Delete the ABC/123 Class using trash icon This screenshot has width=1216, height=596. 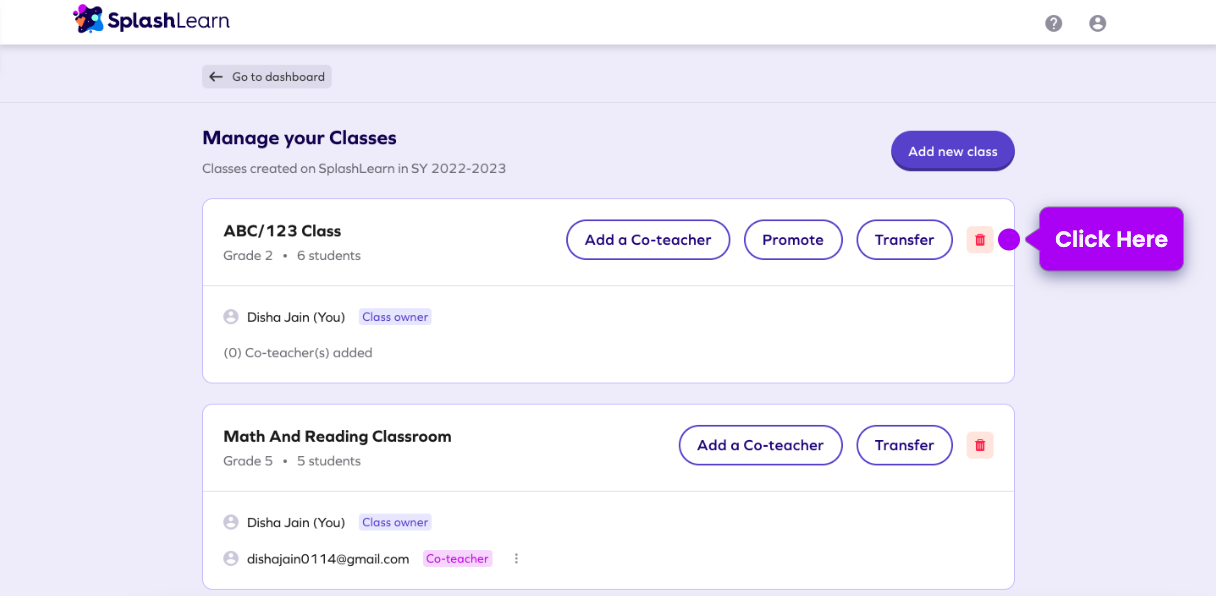[x=980, y=240]
